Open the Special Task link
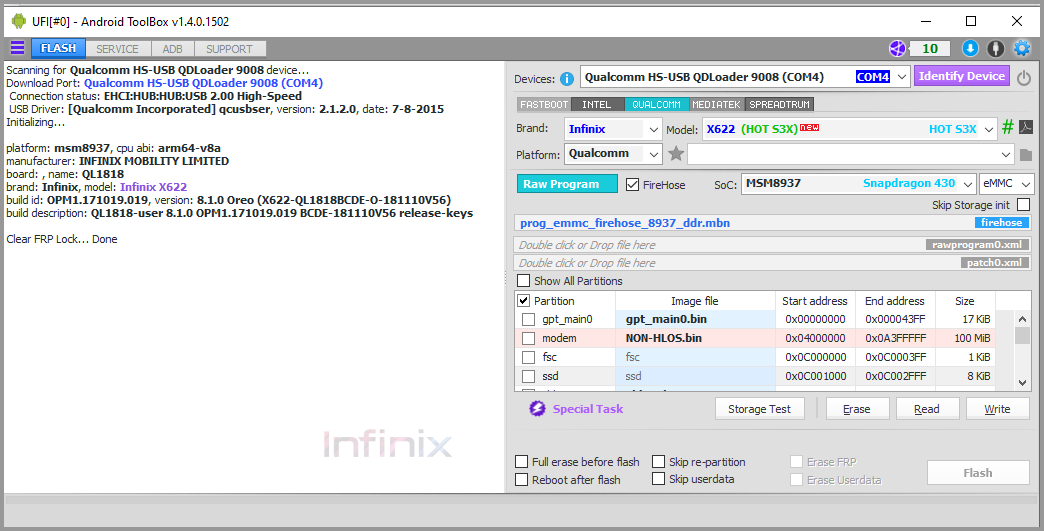1044x531 pixels. point(588,409)
